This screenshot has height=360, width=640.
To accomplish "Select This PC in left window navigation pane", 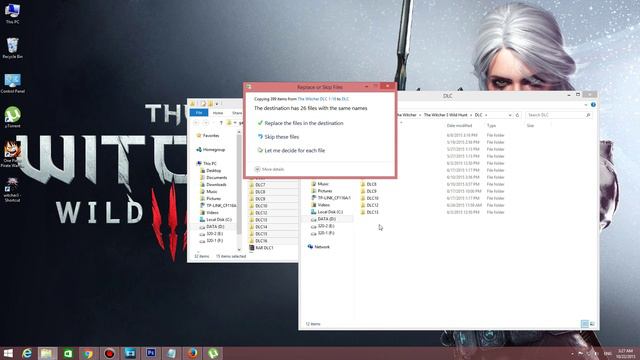I will point(207,163).
